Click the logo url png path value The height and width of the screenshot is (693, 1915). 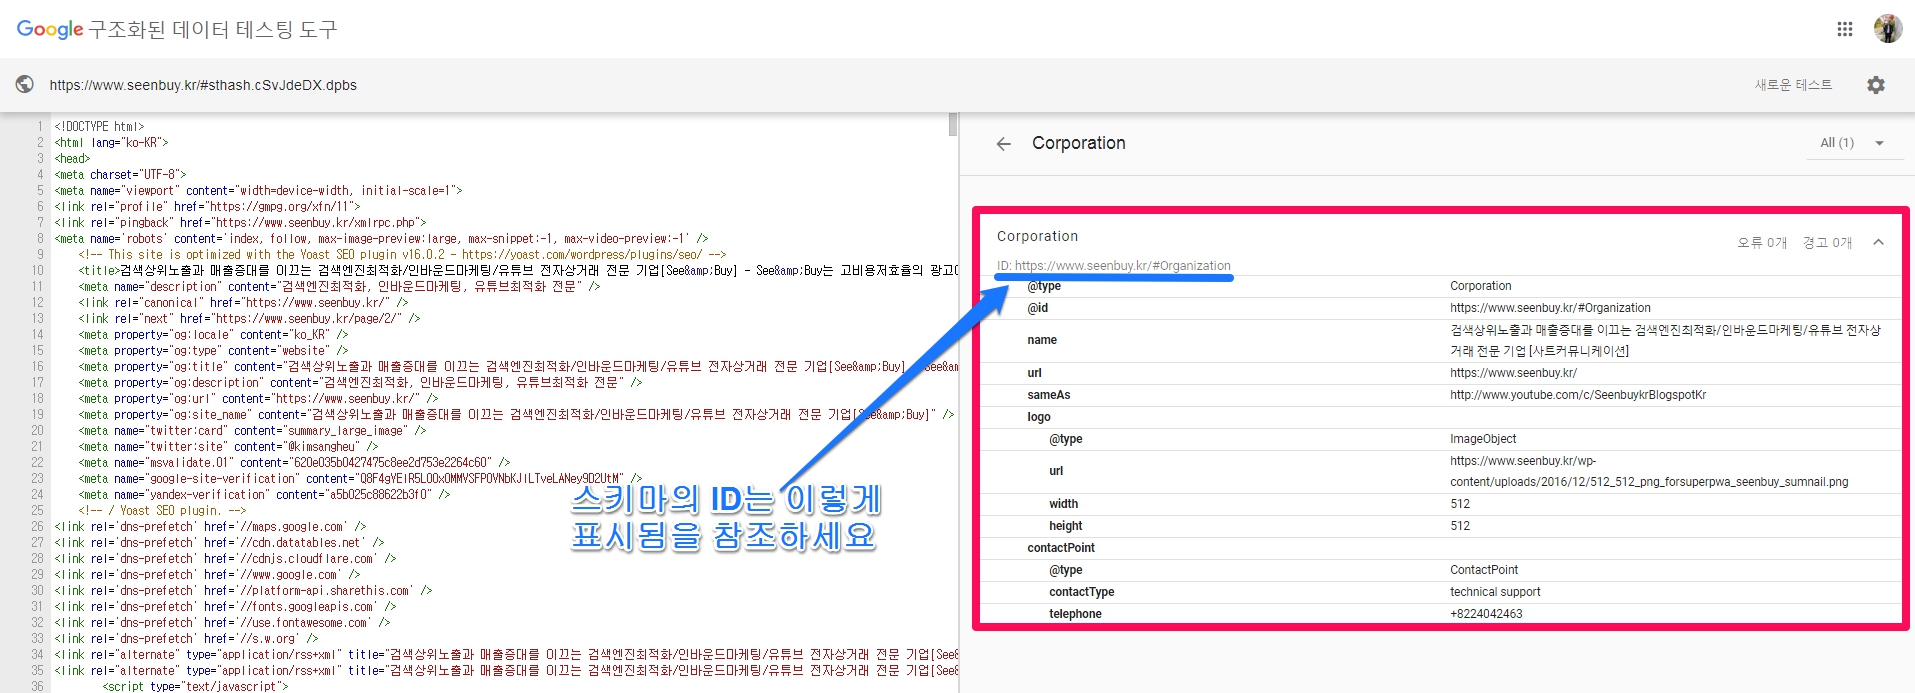1649,471
